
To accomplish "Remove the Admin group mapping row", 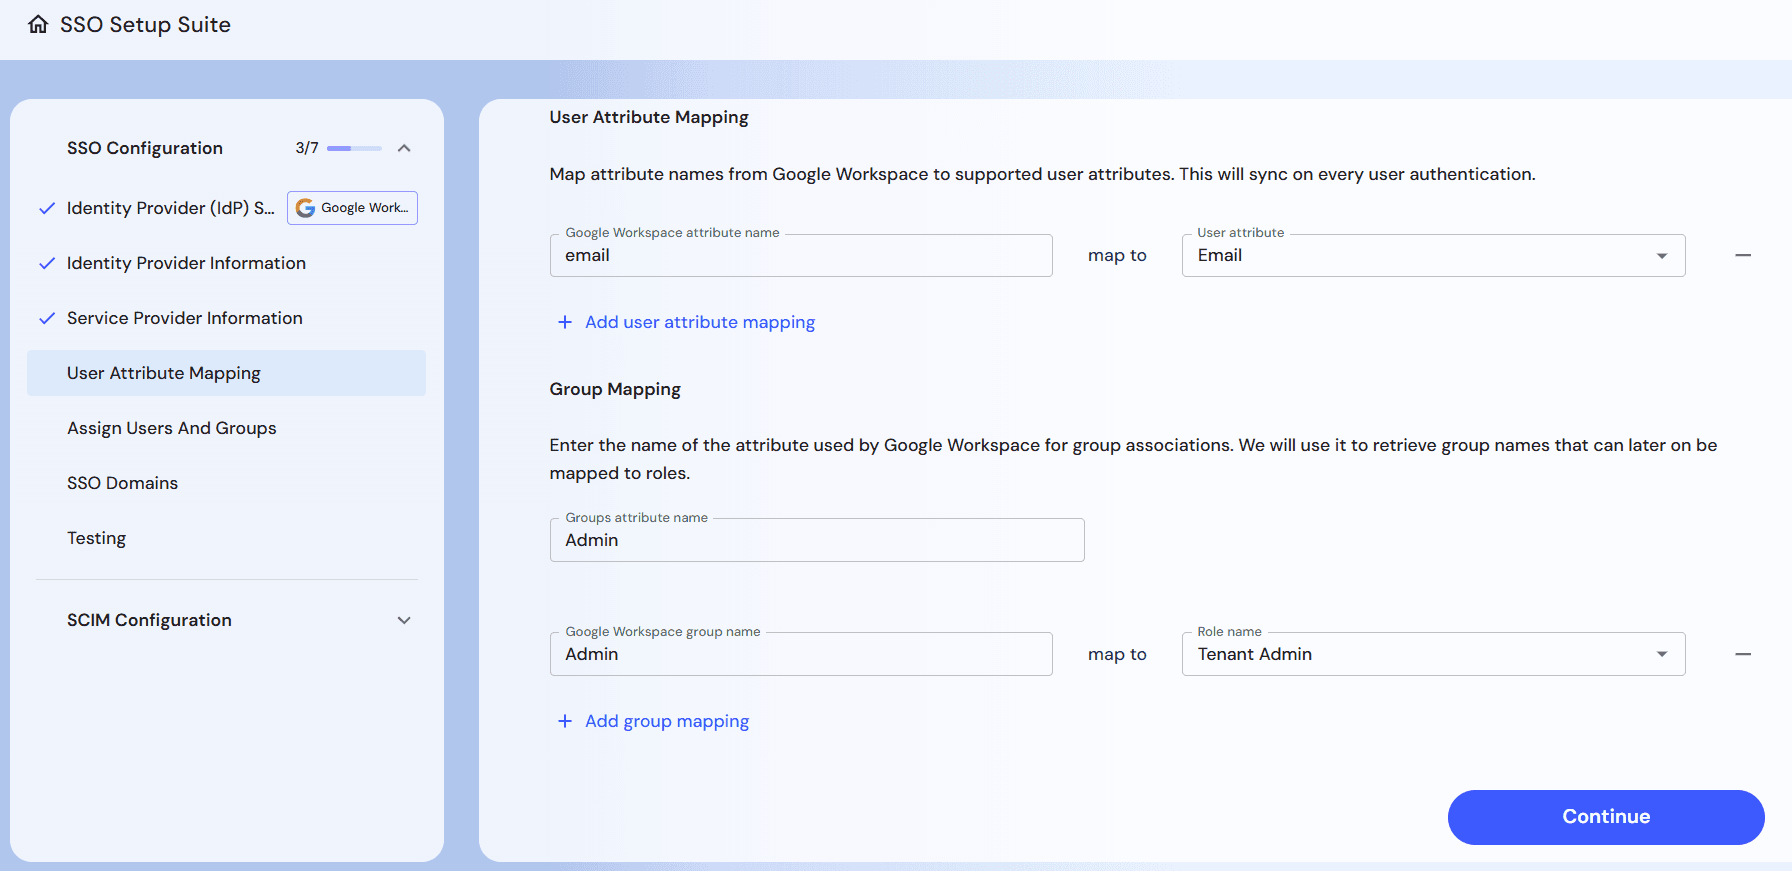I will click(x=1742, y=654).
